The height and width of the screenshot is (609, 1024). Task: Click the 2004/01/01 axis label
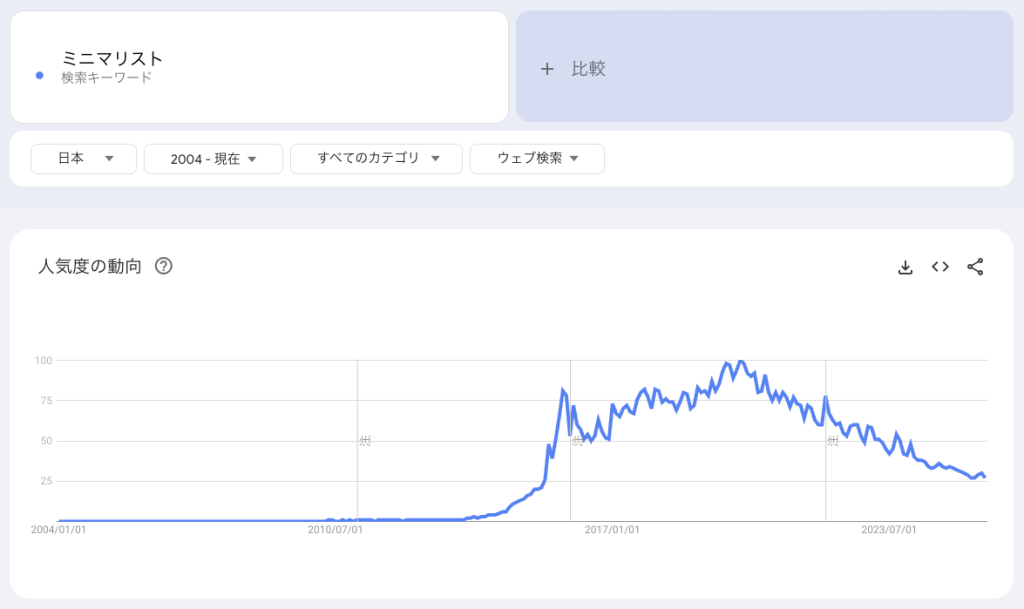[x=58, y=530]
